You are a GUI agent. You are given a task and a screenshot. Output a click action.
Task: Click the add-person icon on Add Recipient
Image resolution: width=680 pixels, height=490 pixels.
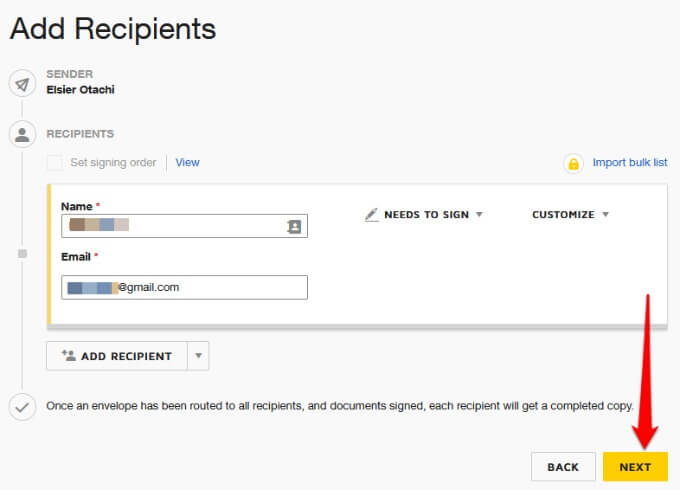point(69,356)
